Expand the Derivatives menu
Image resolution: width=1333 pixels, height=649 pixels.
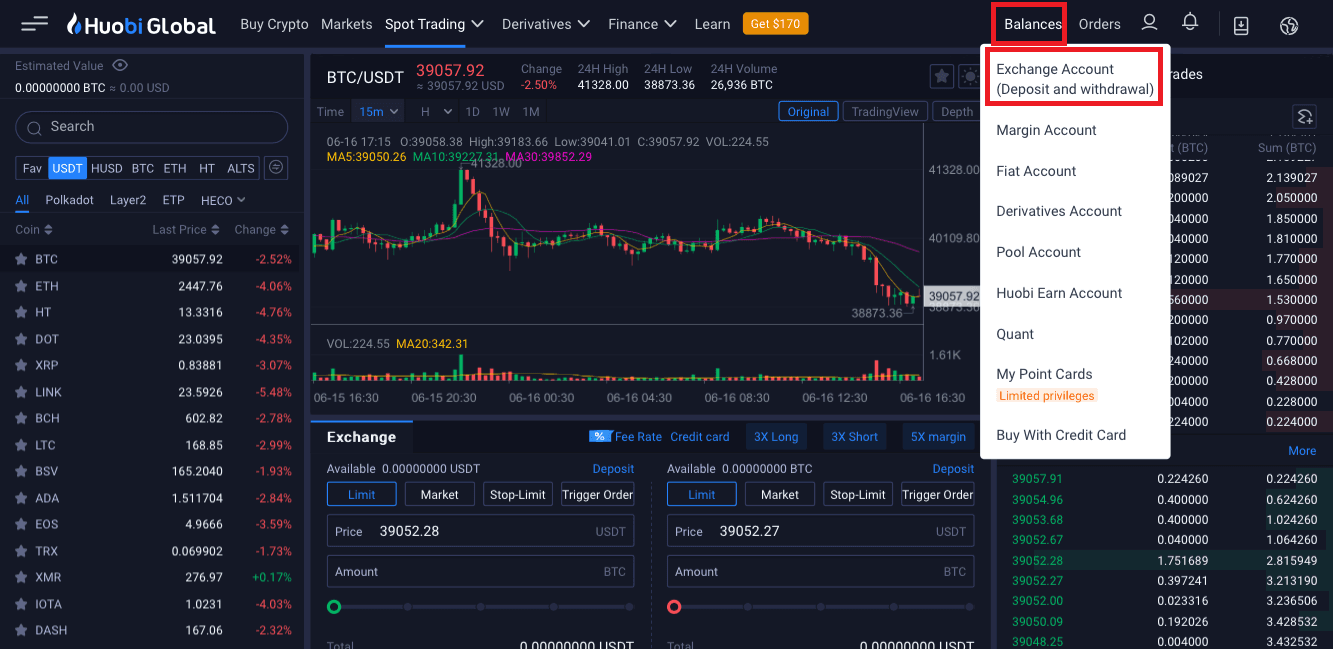(x=546, y=24)
